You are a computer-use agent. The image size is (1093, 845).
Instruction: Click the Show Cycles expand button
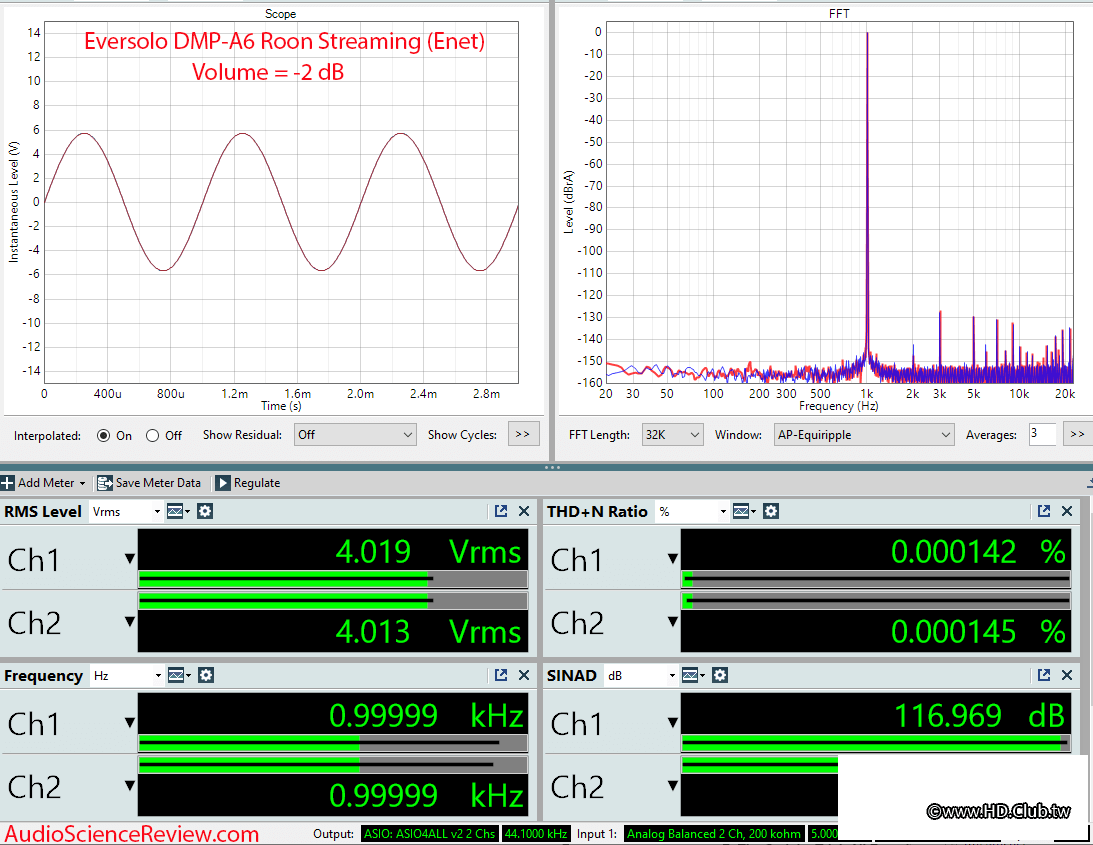[x=523, y=434]
